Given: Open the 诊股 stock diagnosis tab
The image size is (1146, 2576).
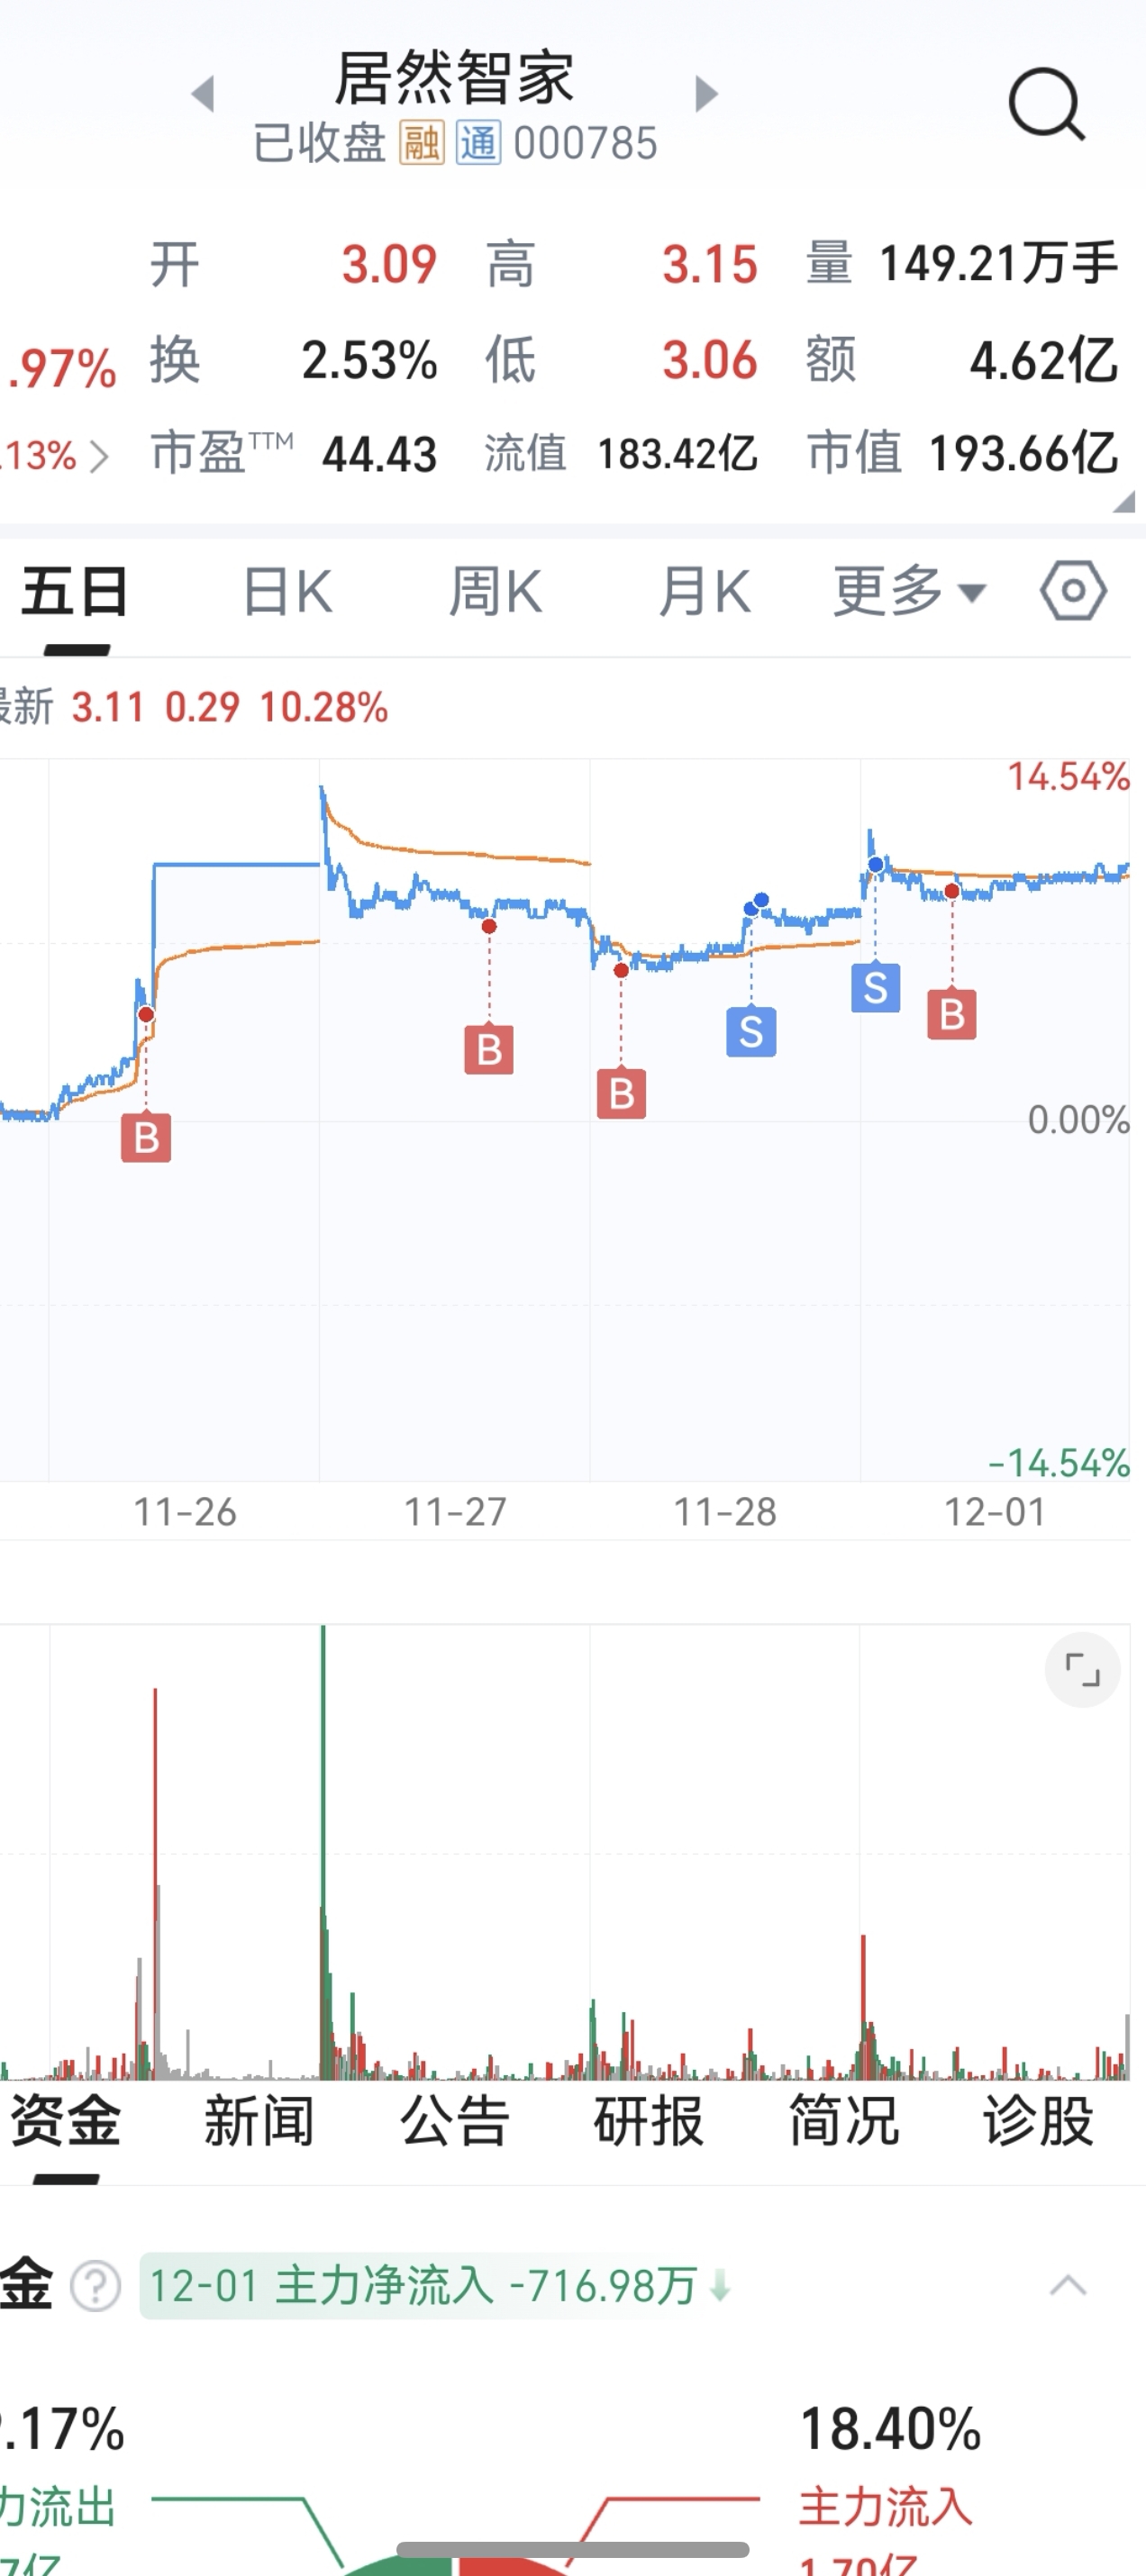Looking at the screenshot, I should point(1037,2121).
